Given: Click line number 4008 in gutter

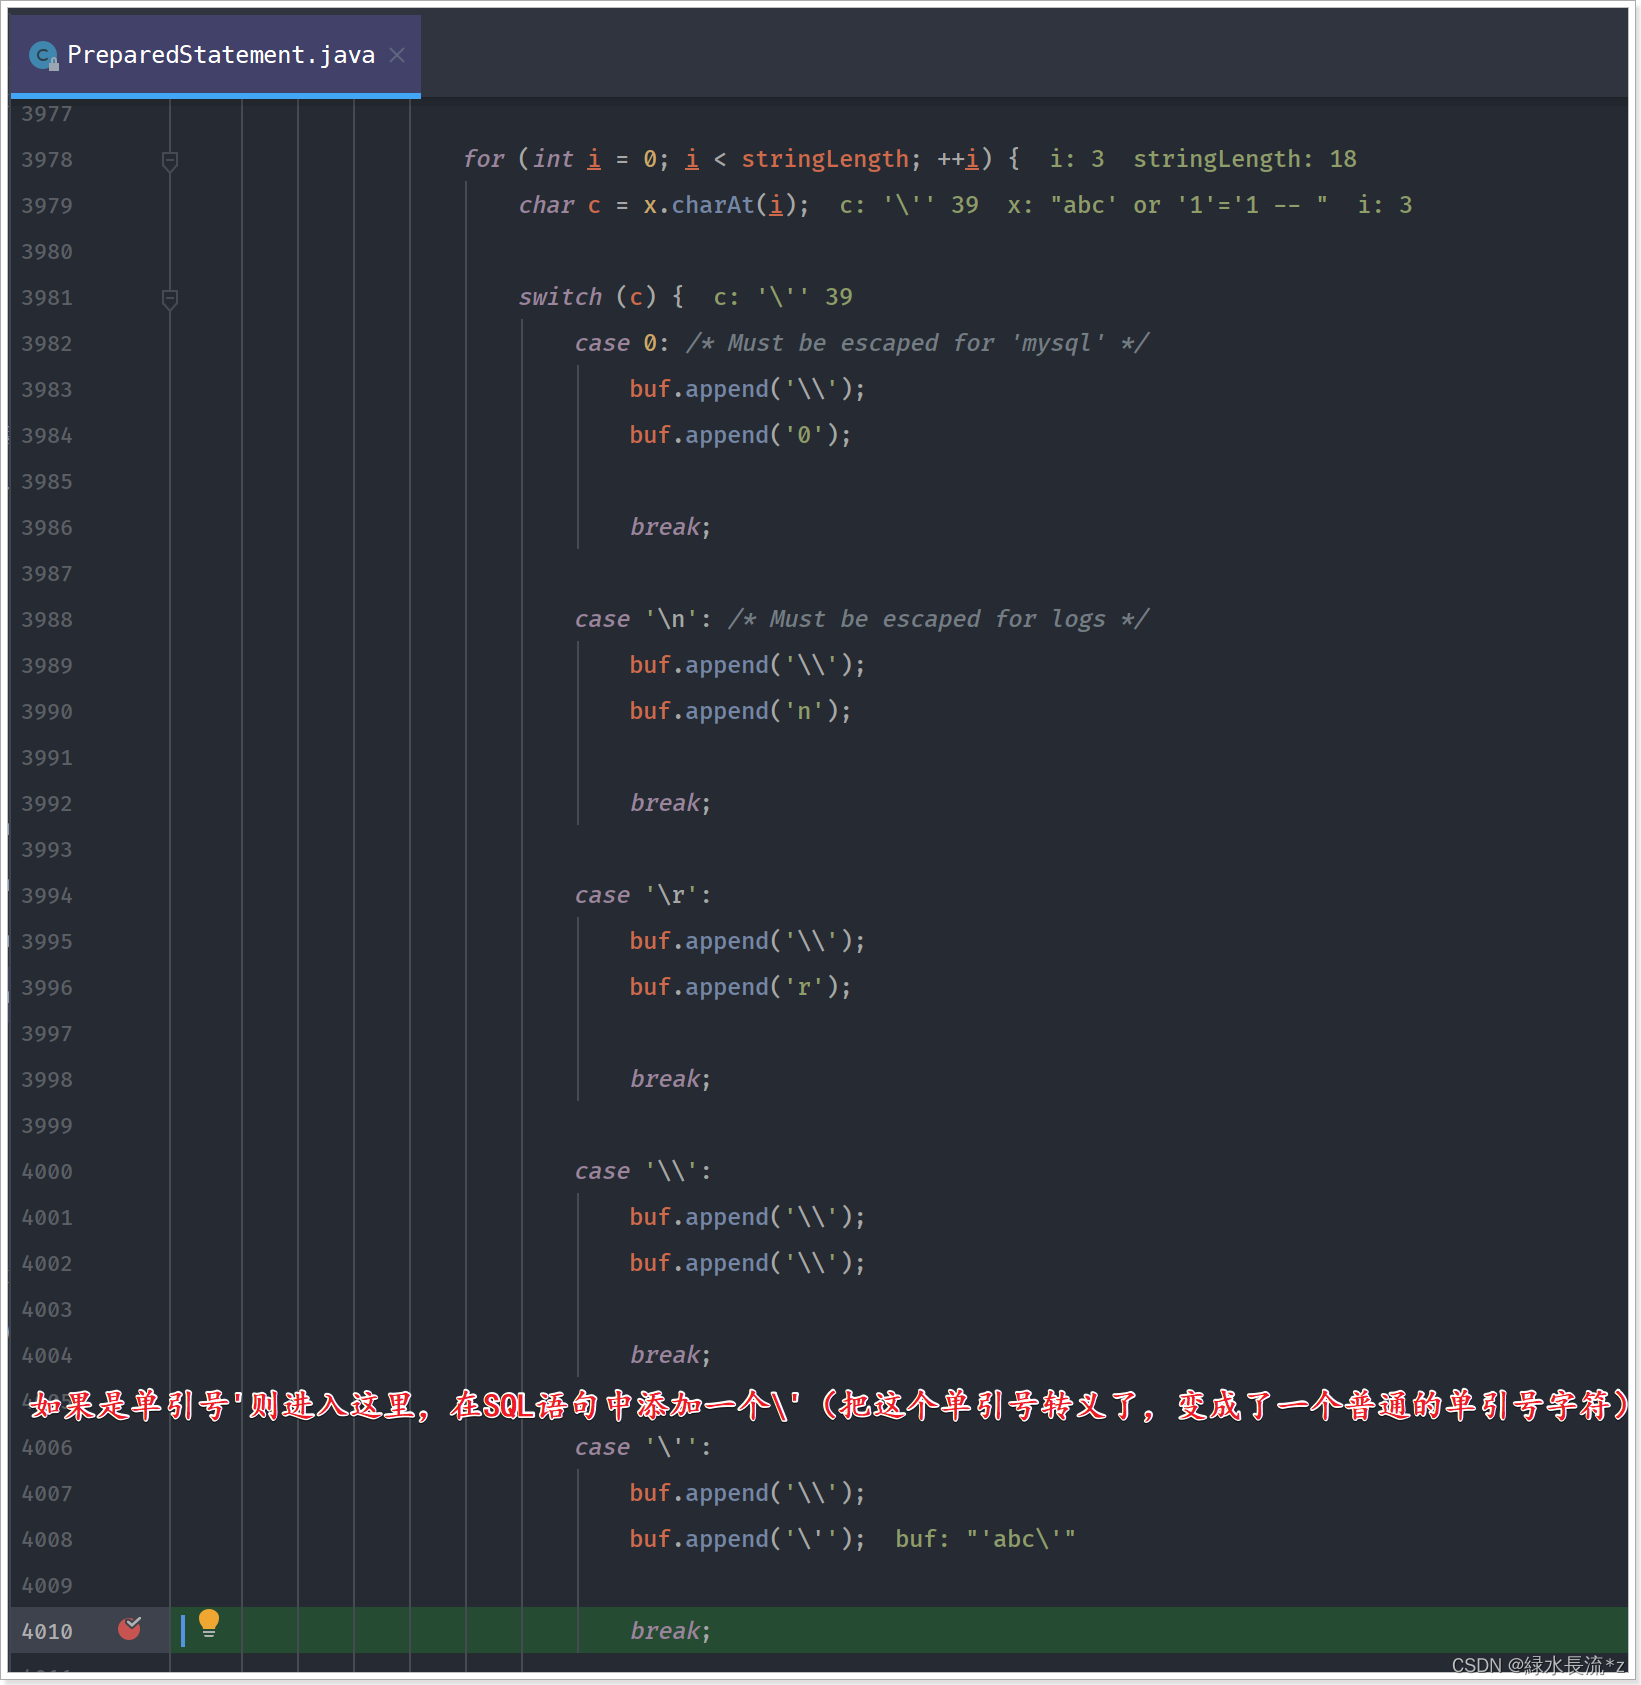Looking at the screenshot, I should 47,1540.
